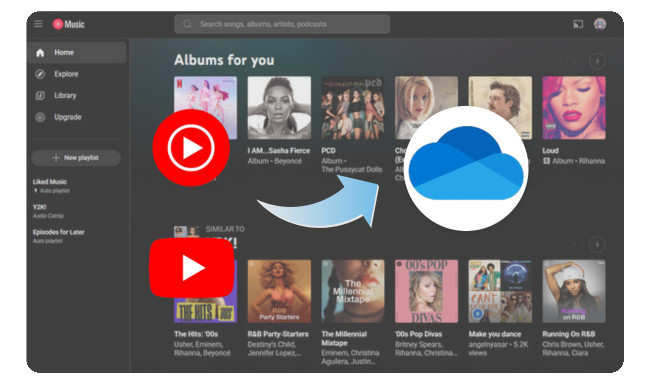Screen dimensions: 650x384
Task: Click 'The Millennial Mixtape' title text
Action: coord(344,338)
